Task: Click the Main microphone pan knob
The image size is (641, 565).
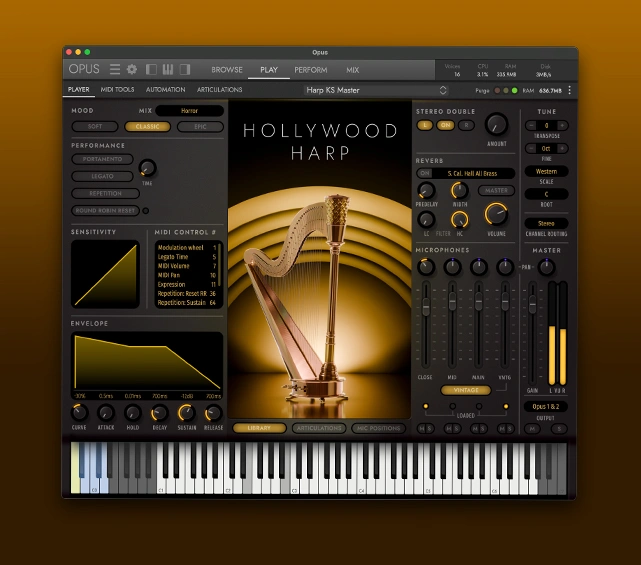Action: point(478,267)
